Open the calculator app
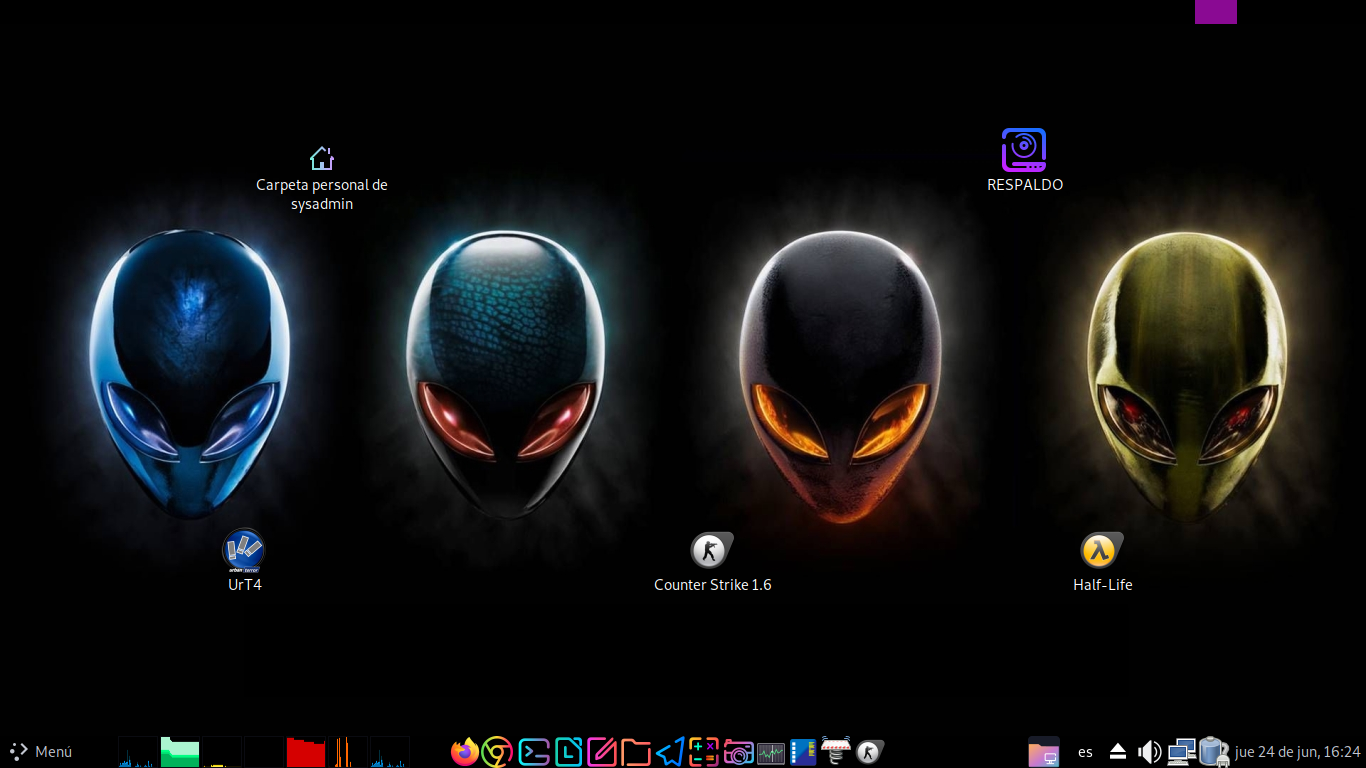Image resolution: width=1366 pixels, height=768 pixels. pyautogui.click(x=704, y=751)
